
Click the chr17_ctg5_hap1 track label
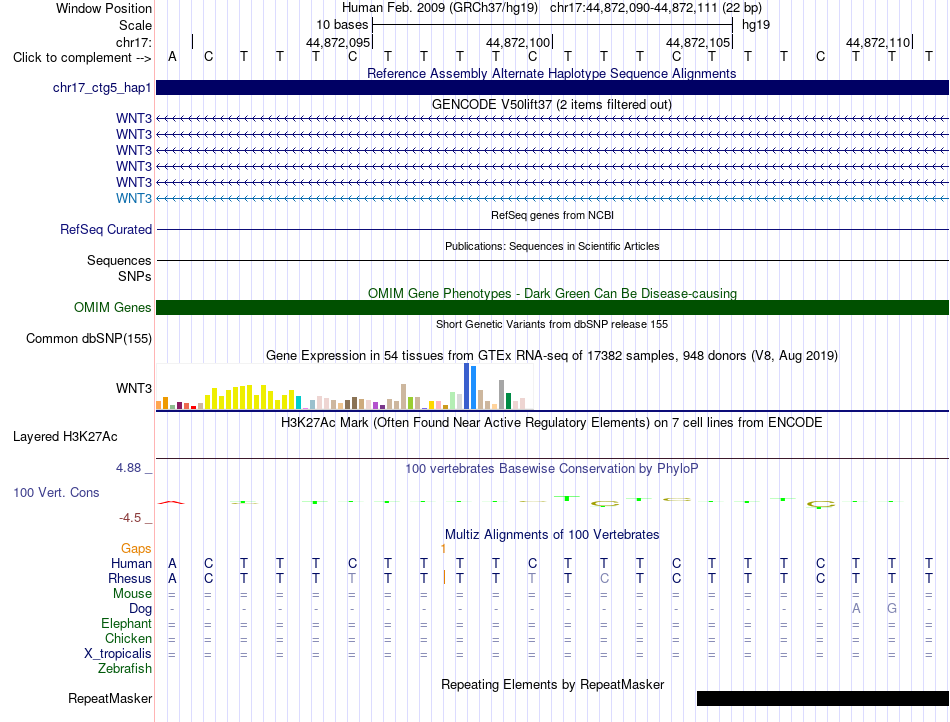(x=102, y=88)
